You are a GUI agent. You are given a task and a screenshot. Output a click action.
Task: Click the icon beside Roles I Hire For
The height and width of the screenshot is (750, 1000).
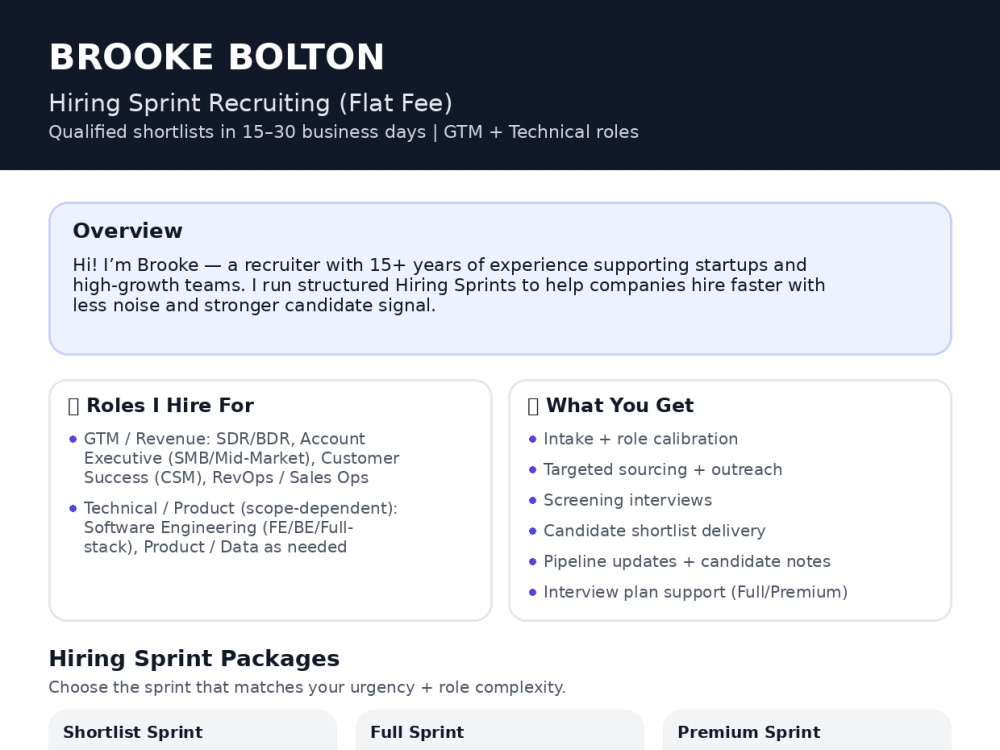click(x=73, y=406)
